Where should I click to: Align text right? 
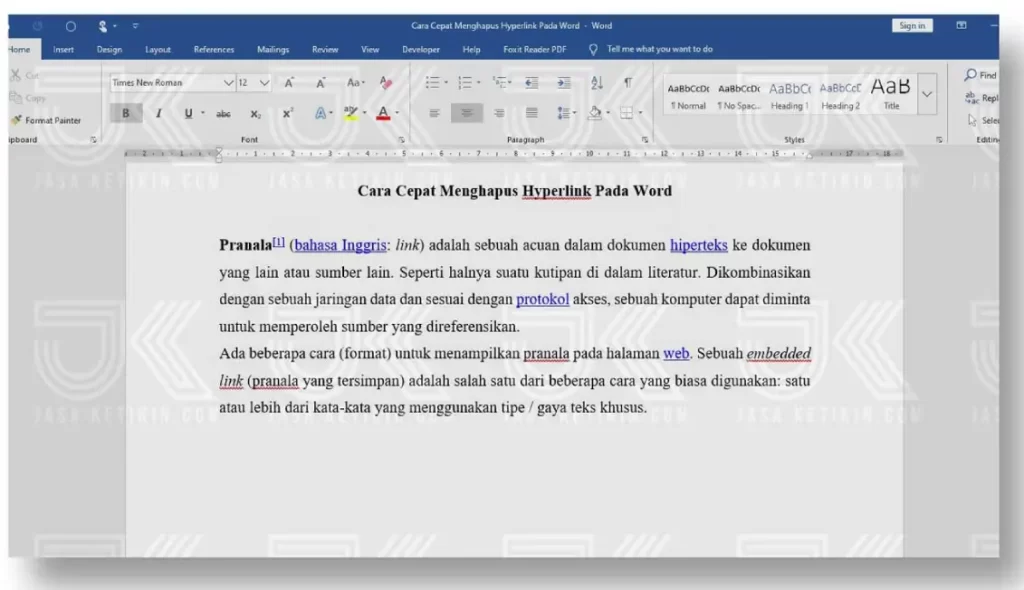pyautogui.click(x=499, y=113)
